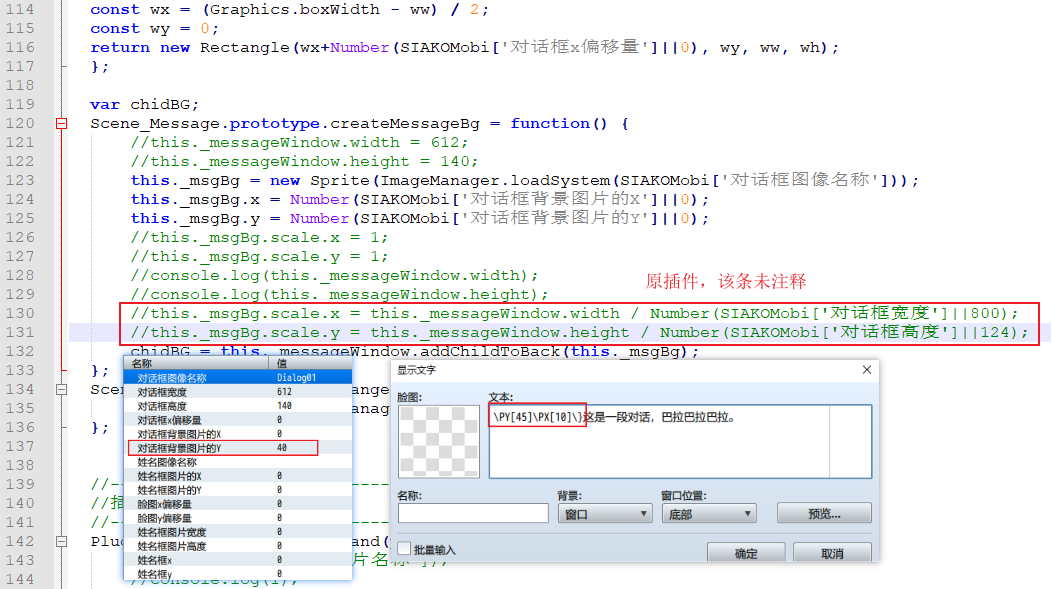
Task: Close the 显示文字 dialog
Action: 867,370
